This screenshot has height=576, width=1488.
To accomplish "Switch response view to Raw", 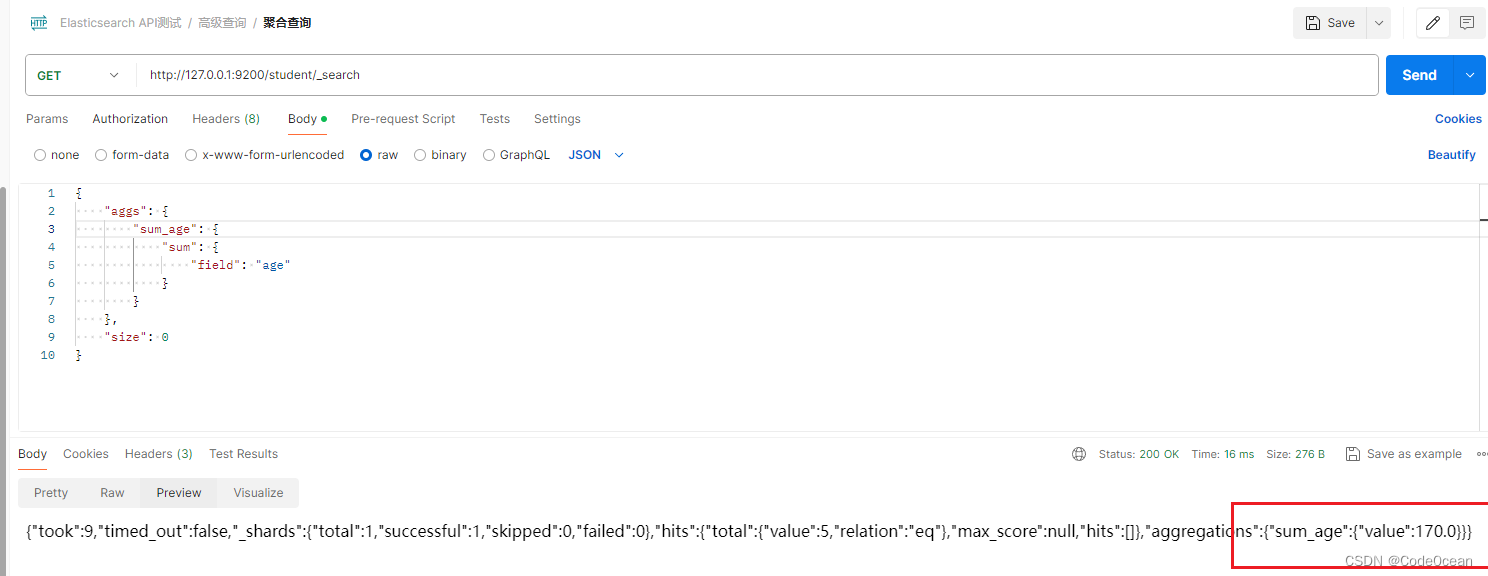I will pos(112,493).
